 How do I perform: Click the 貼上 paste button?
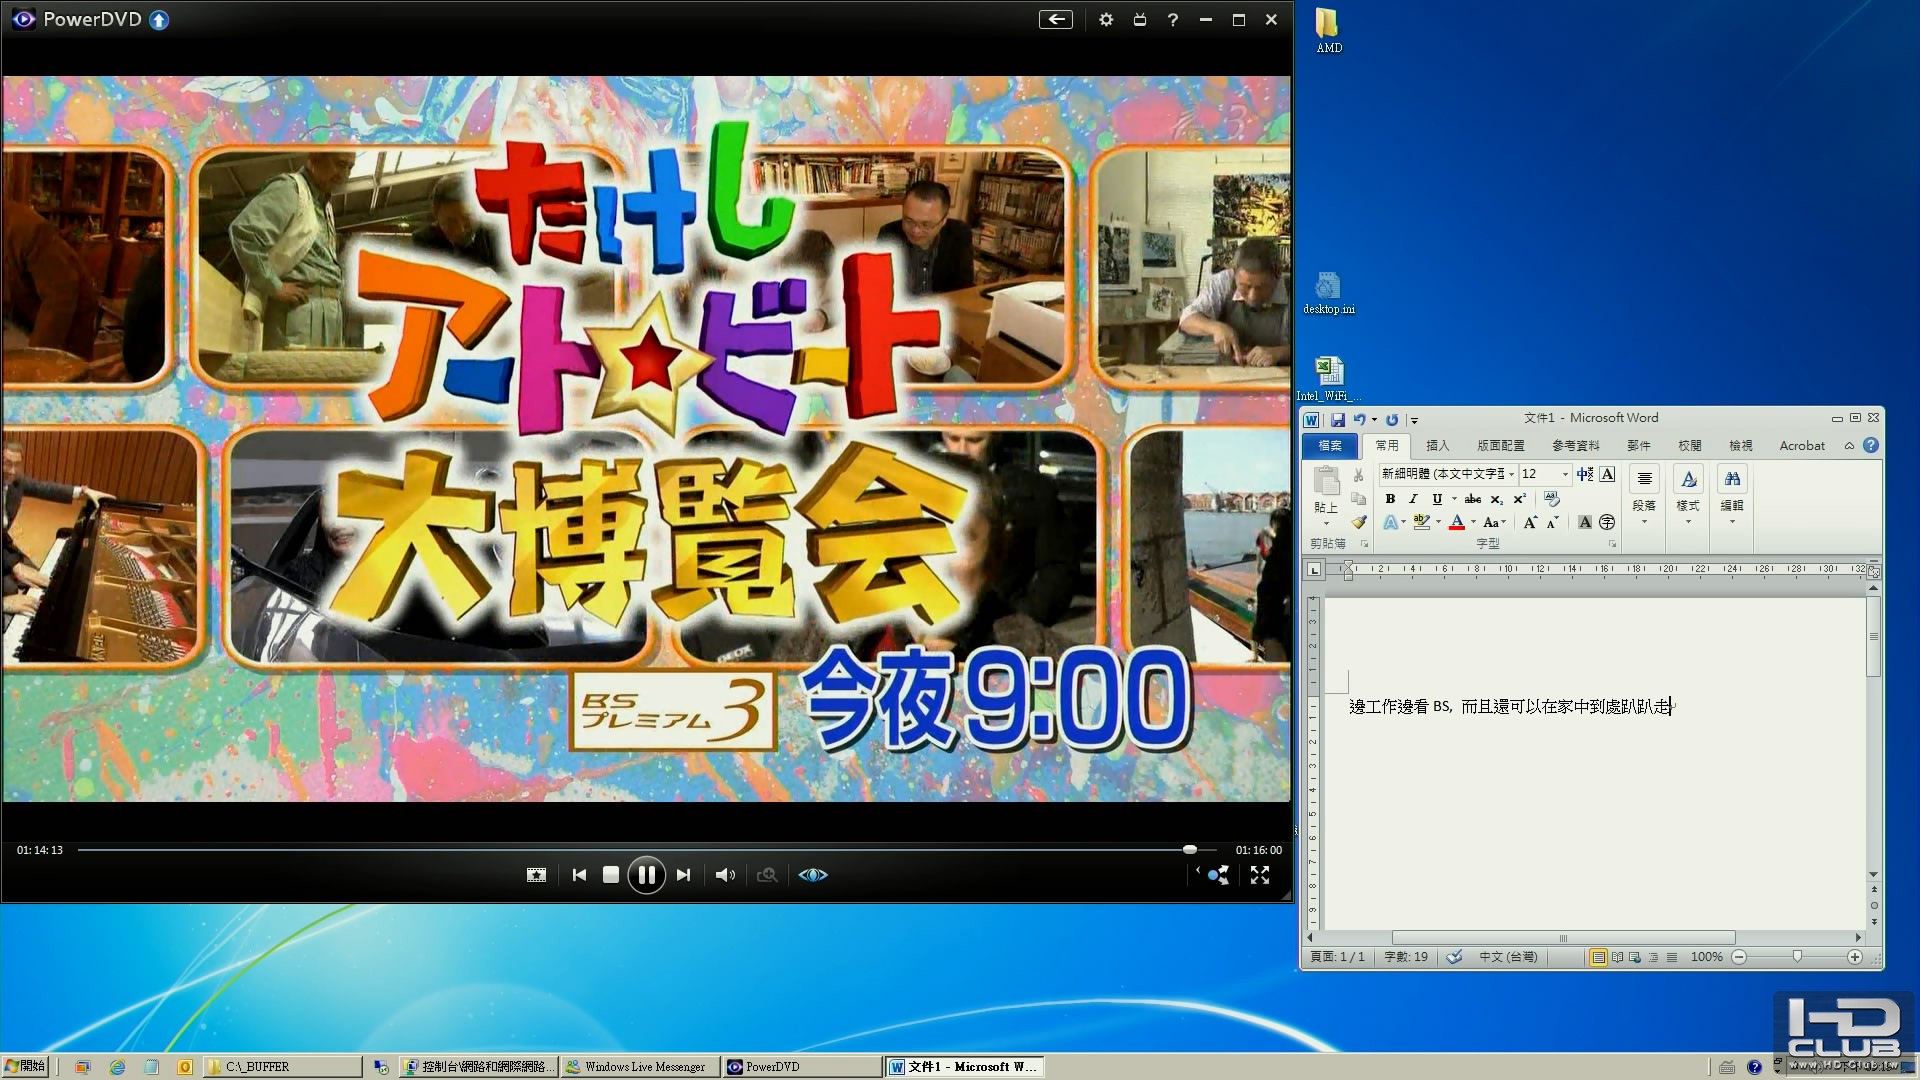pos(1326,494)
